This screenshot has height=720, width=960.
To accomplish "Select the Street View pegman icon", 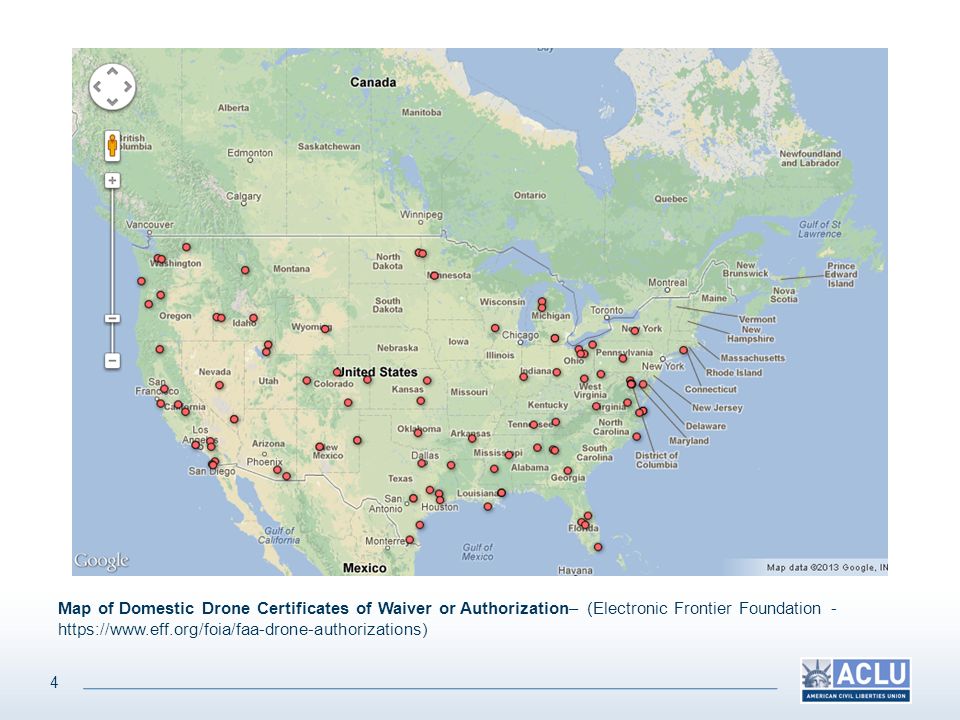I will pos(112,146).
